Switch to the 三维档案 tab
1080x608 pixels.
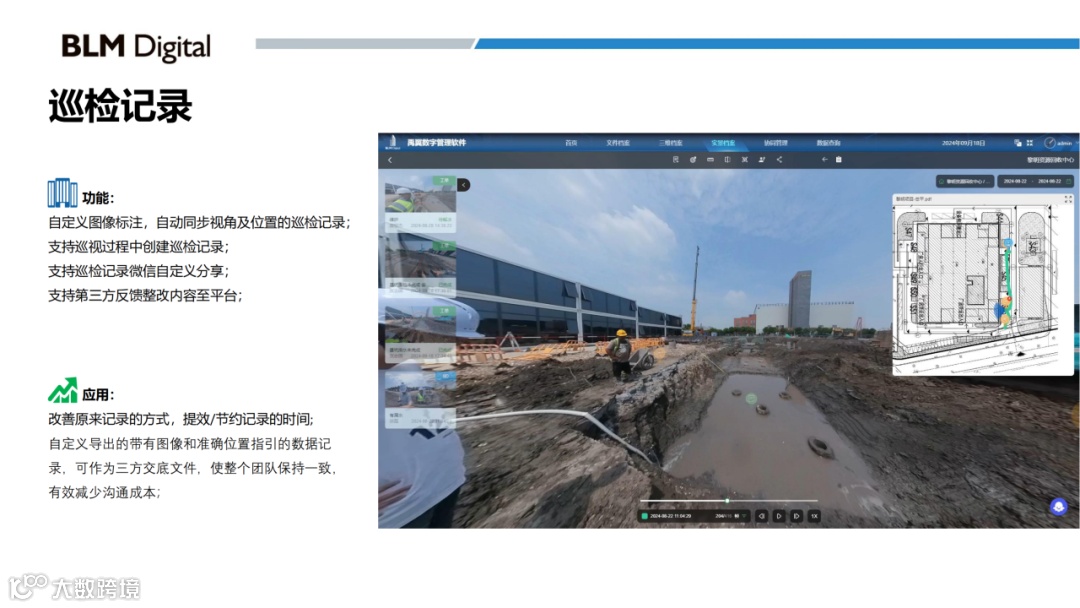click(671, 143)
